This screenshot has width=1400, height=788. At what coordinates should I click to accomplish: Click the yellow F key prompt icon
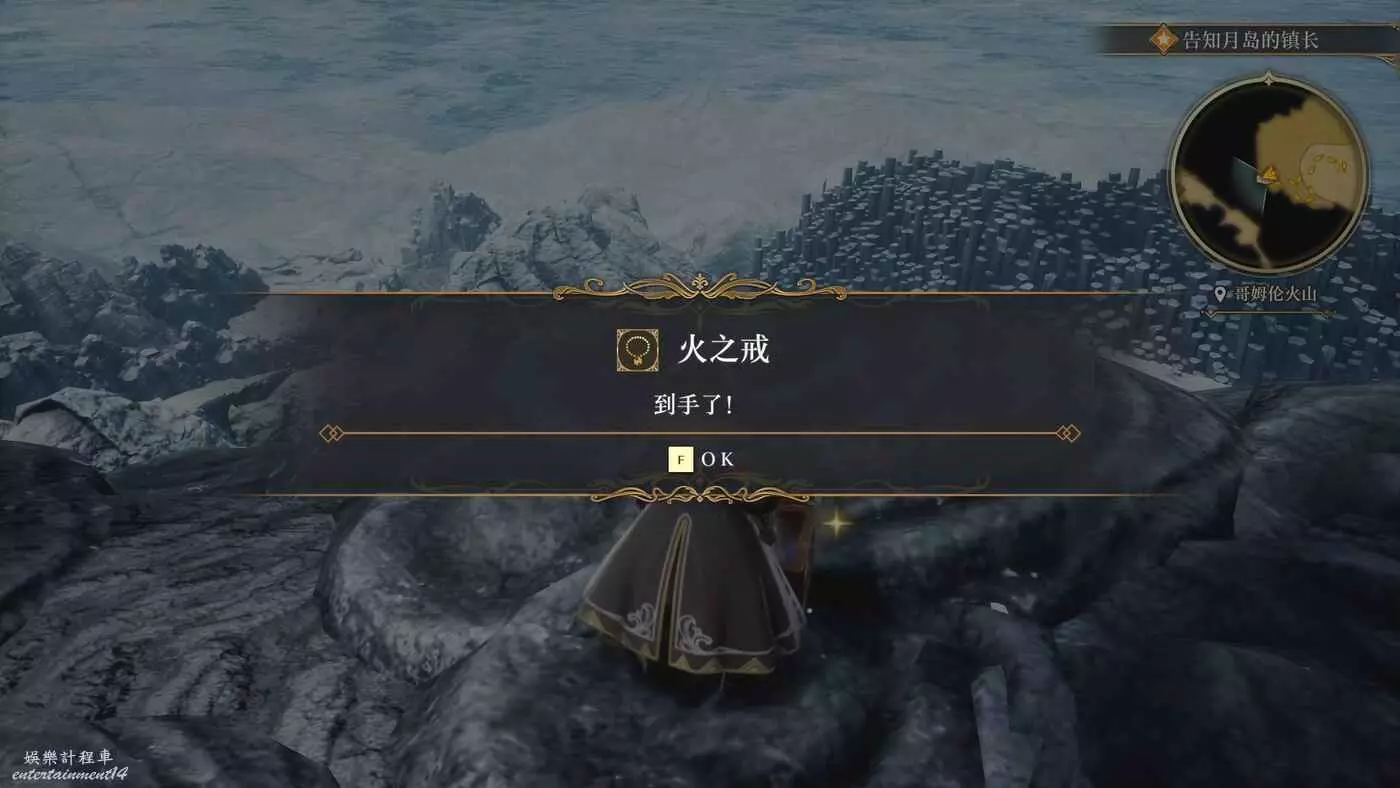[681, 459]
